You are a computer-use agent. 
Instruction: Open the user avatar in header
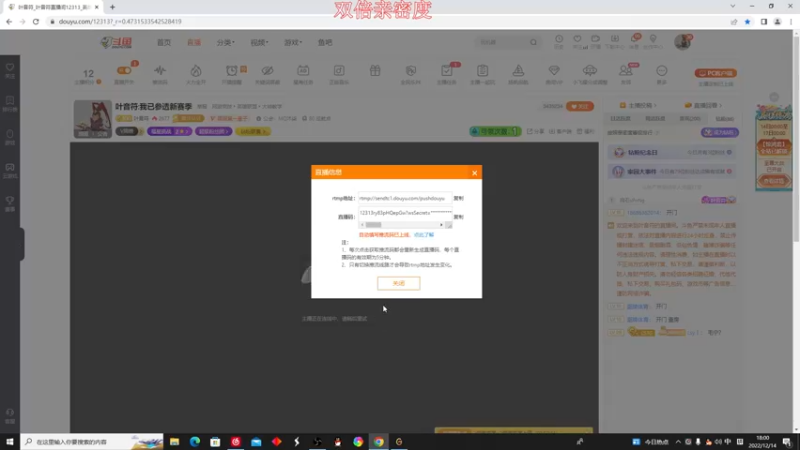[682, 42]
